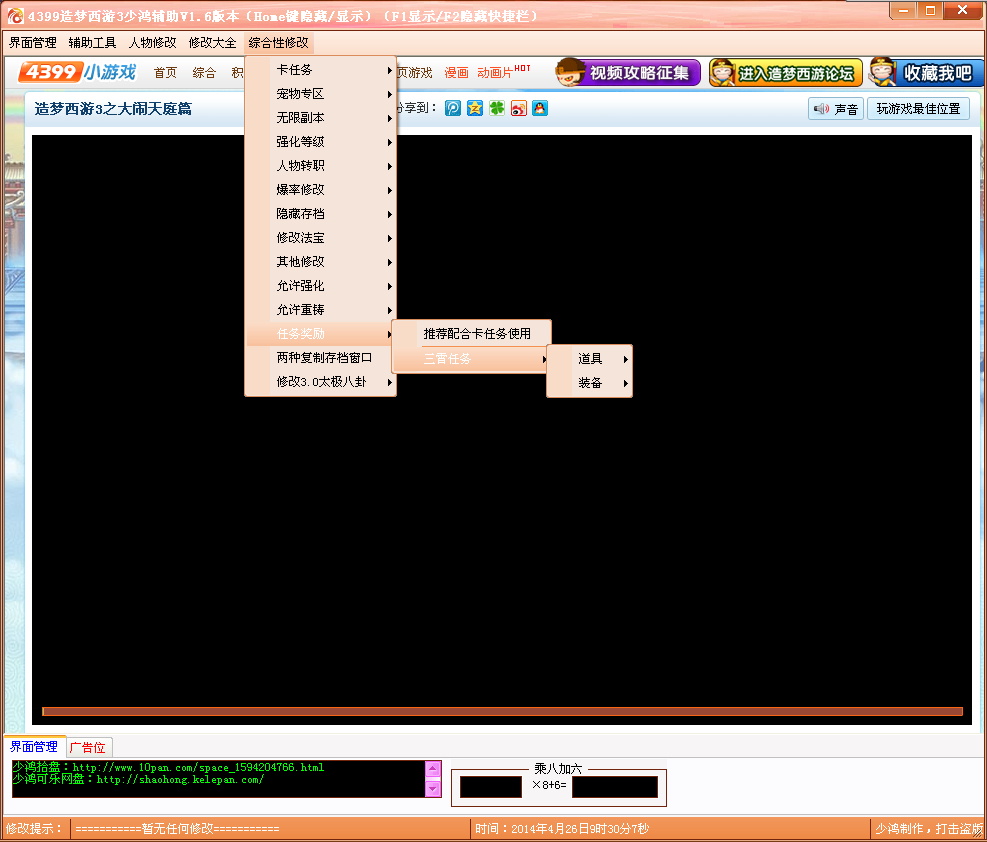Expand 无限副本 submenu
Image resolution: width=987 pixels, height=842 pixels.
[x=321, y=118]
